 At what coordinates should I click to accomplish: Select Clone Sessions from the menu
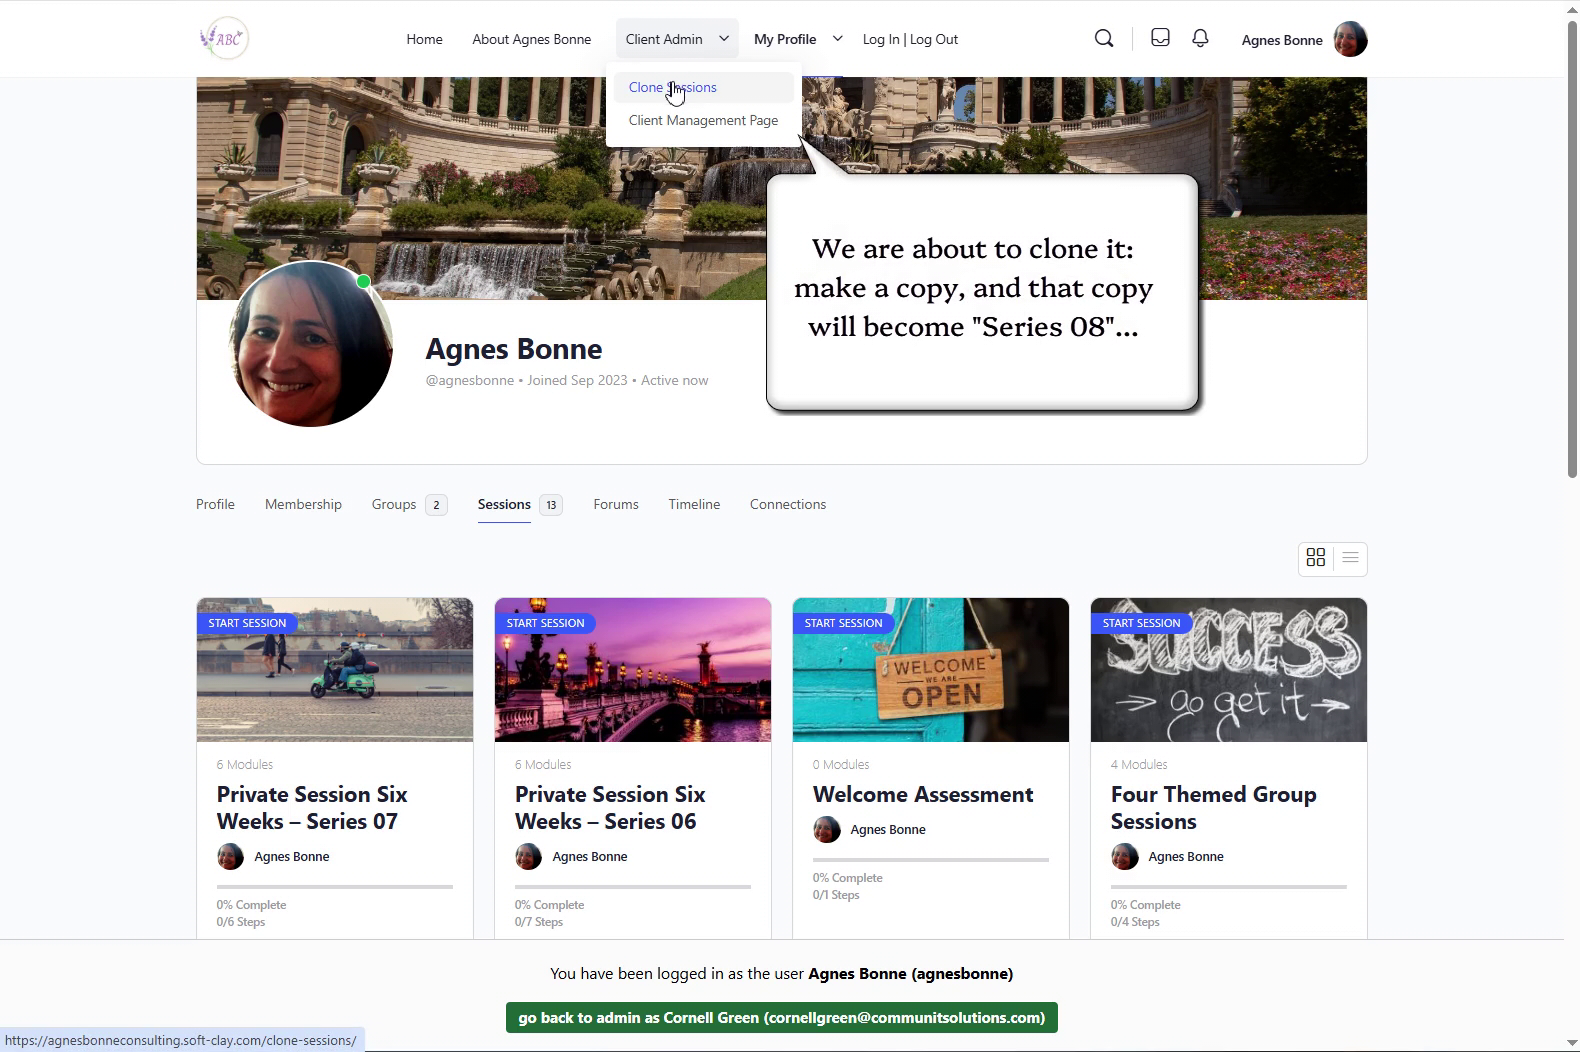tap(672, 87)
